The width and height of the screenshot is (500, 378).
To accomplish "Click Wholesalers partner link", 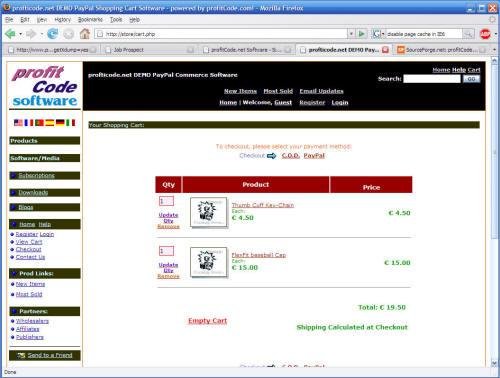I will [x=32, y=321].
